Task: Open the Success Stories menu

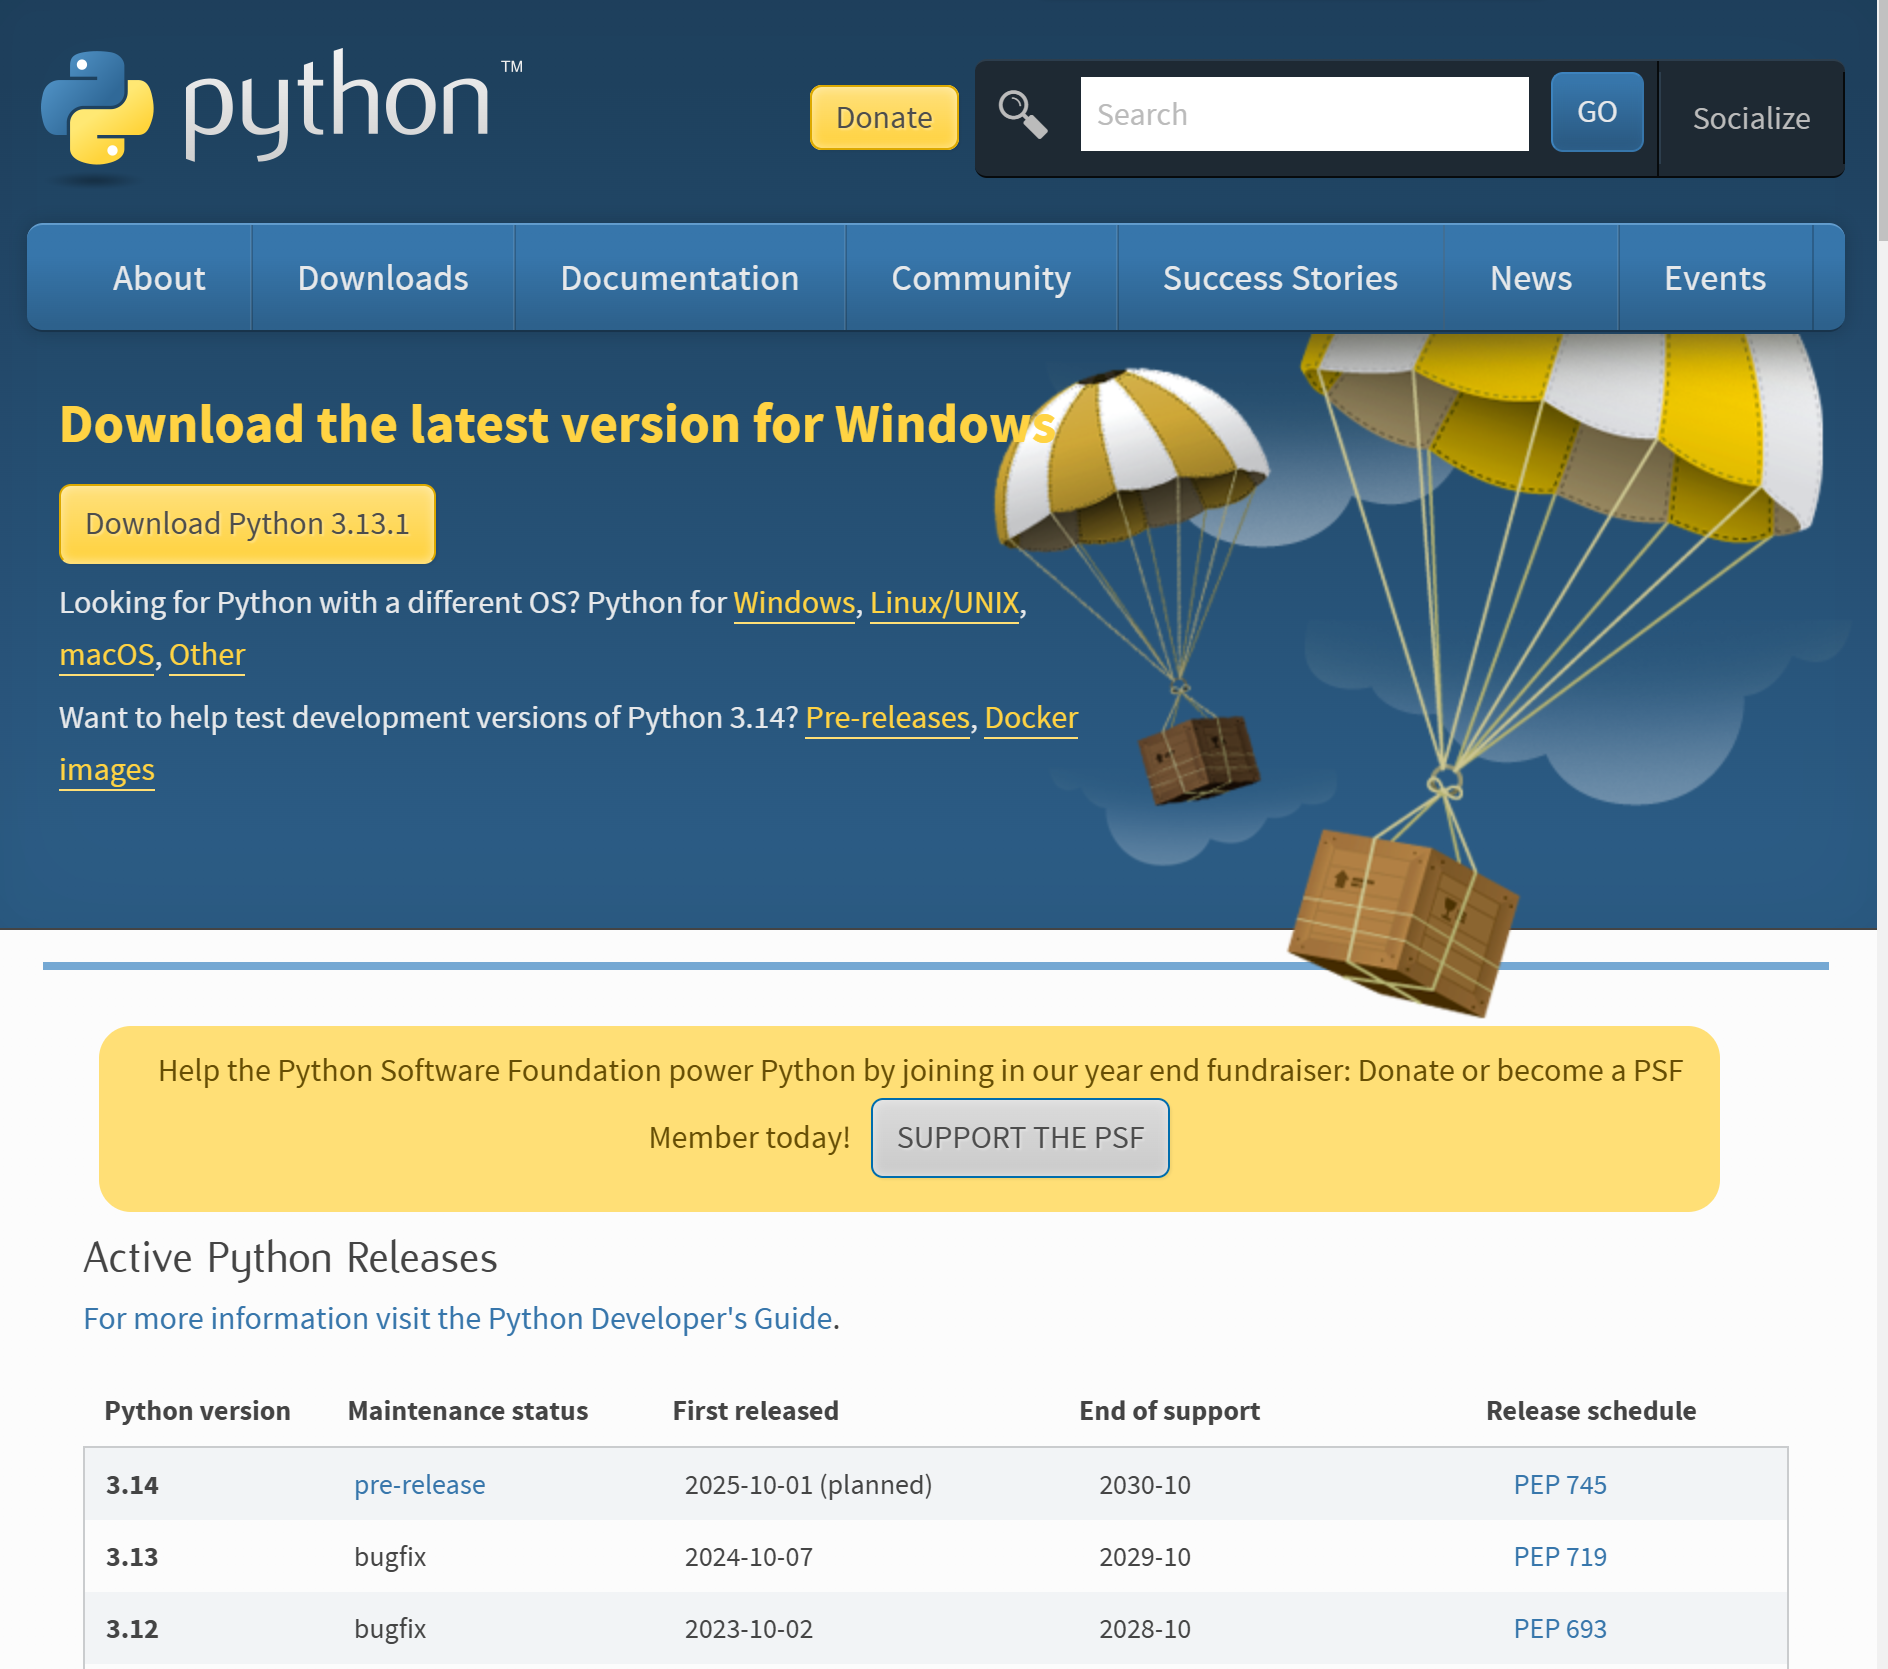Action: tap(1280, 278)
